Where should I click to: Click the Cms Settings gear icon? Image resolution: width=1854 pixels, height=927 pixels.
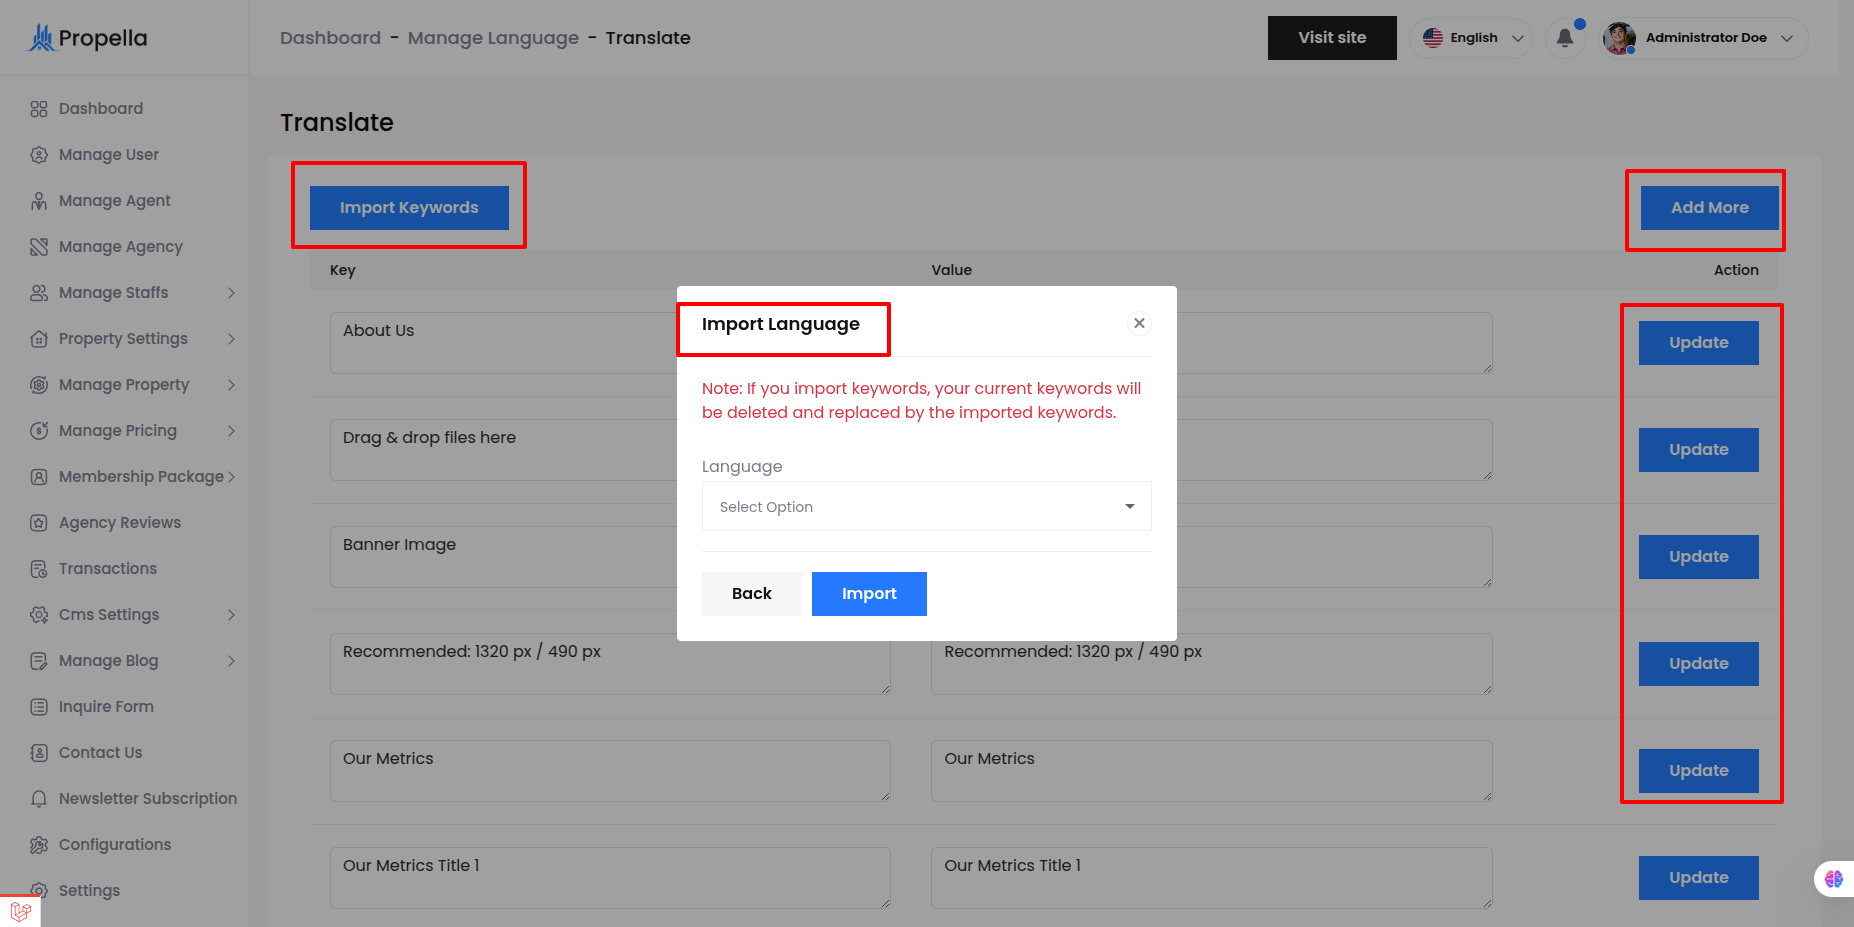[39, 615]
